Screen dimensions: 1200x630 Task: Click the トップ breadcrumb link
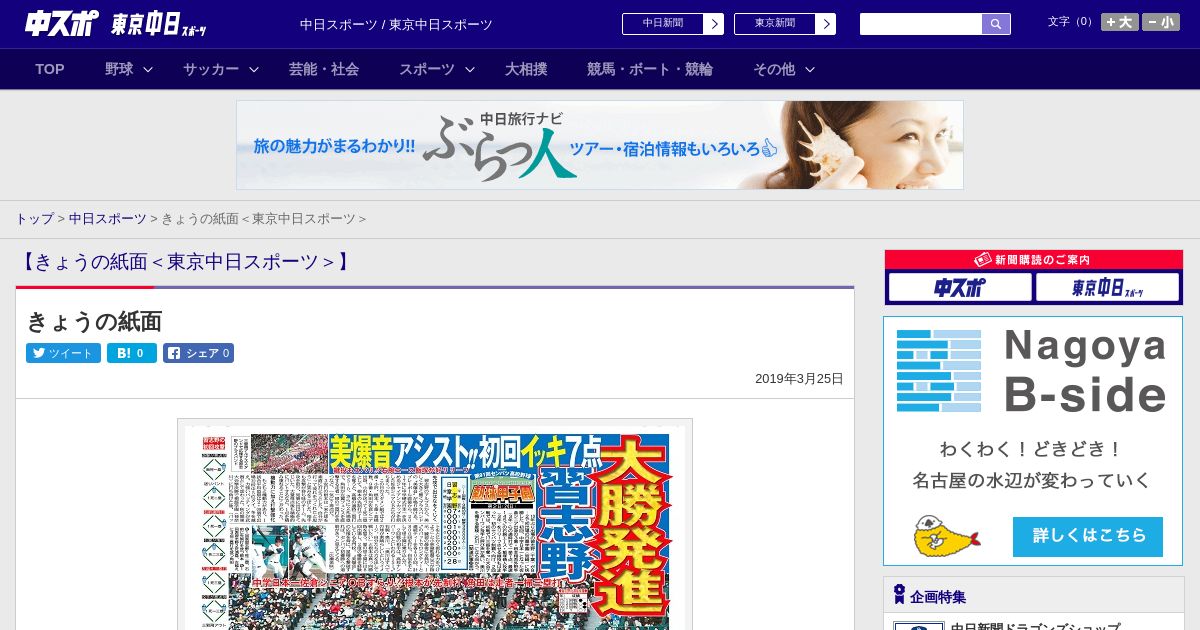(34, 219)
